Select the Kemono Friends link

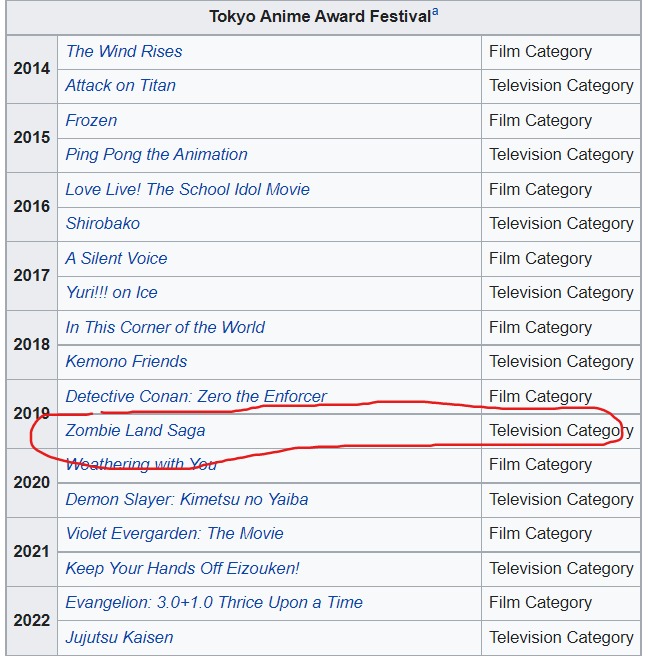click(x=126, y=362)
